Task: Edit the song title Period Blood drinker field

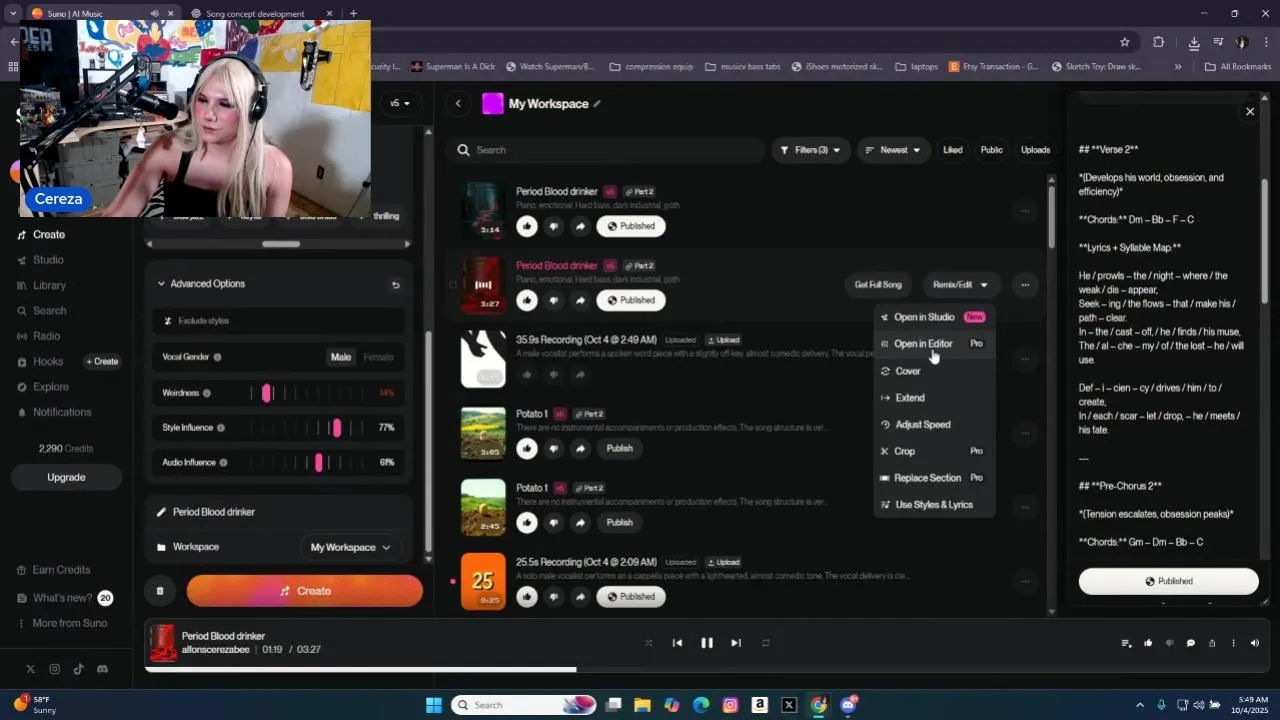Action: (279, 512)
